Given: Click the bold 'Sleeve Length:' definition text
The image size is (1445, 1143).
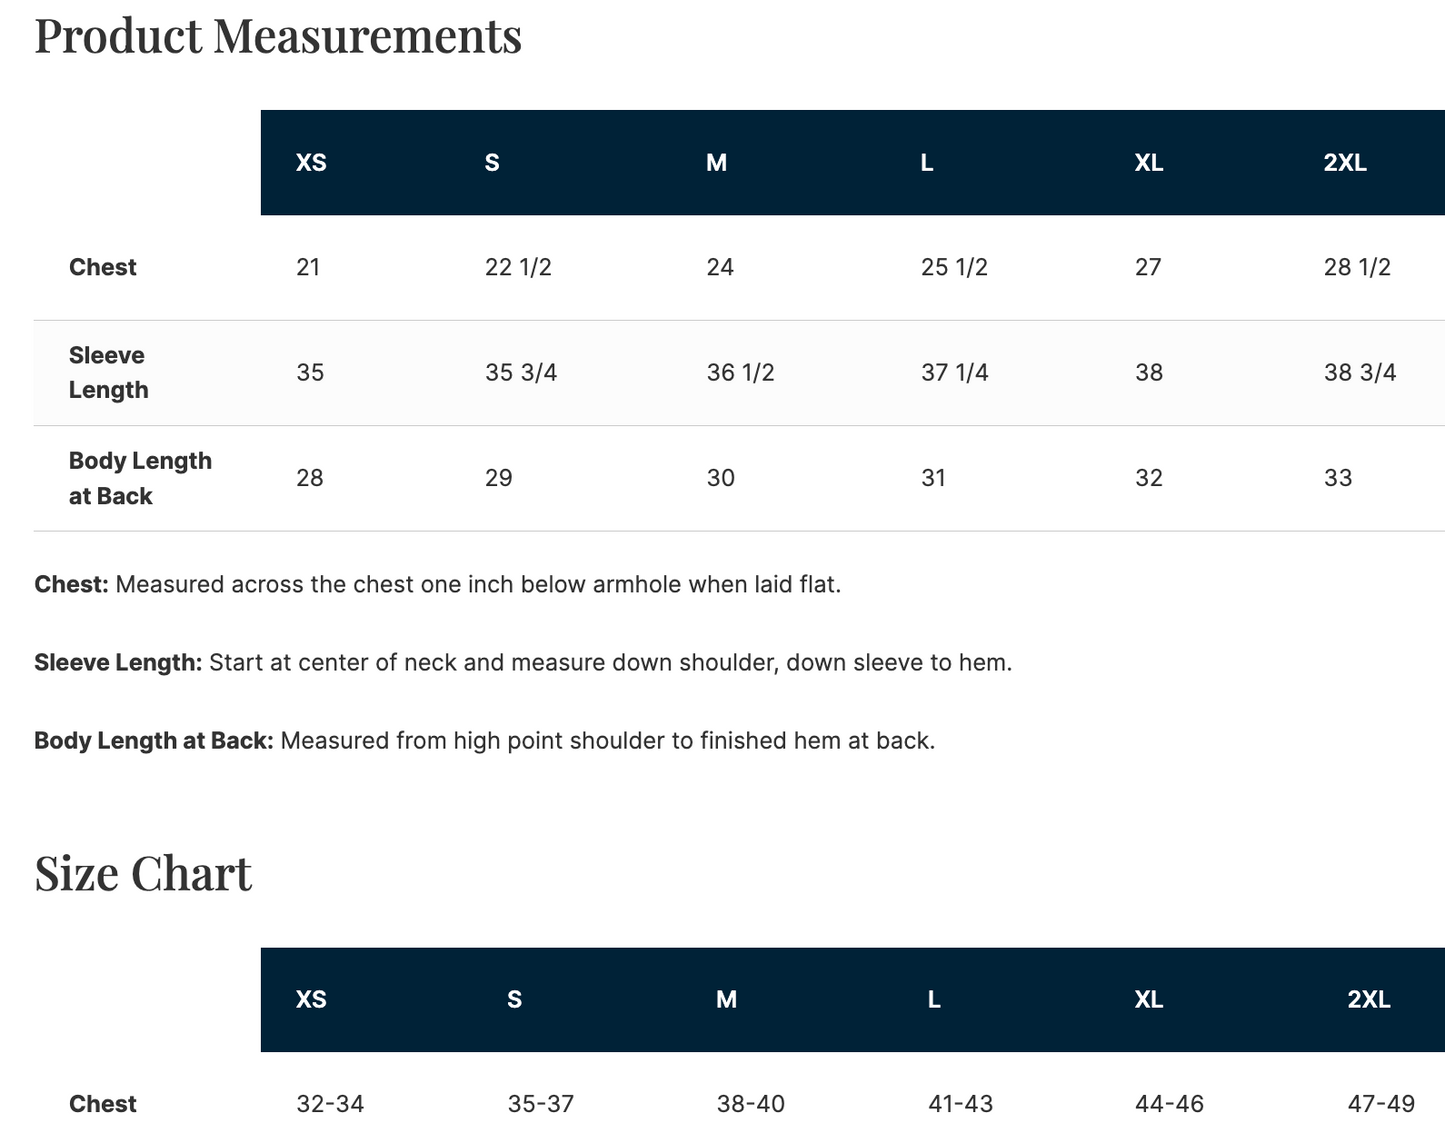Looking at the screenshot, I should [x=118, y=663].
